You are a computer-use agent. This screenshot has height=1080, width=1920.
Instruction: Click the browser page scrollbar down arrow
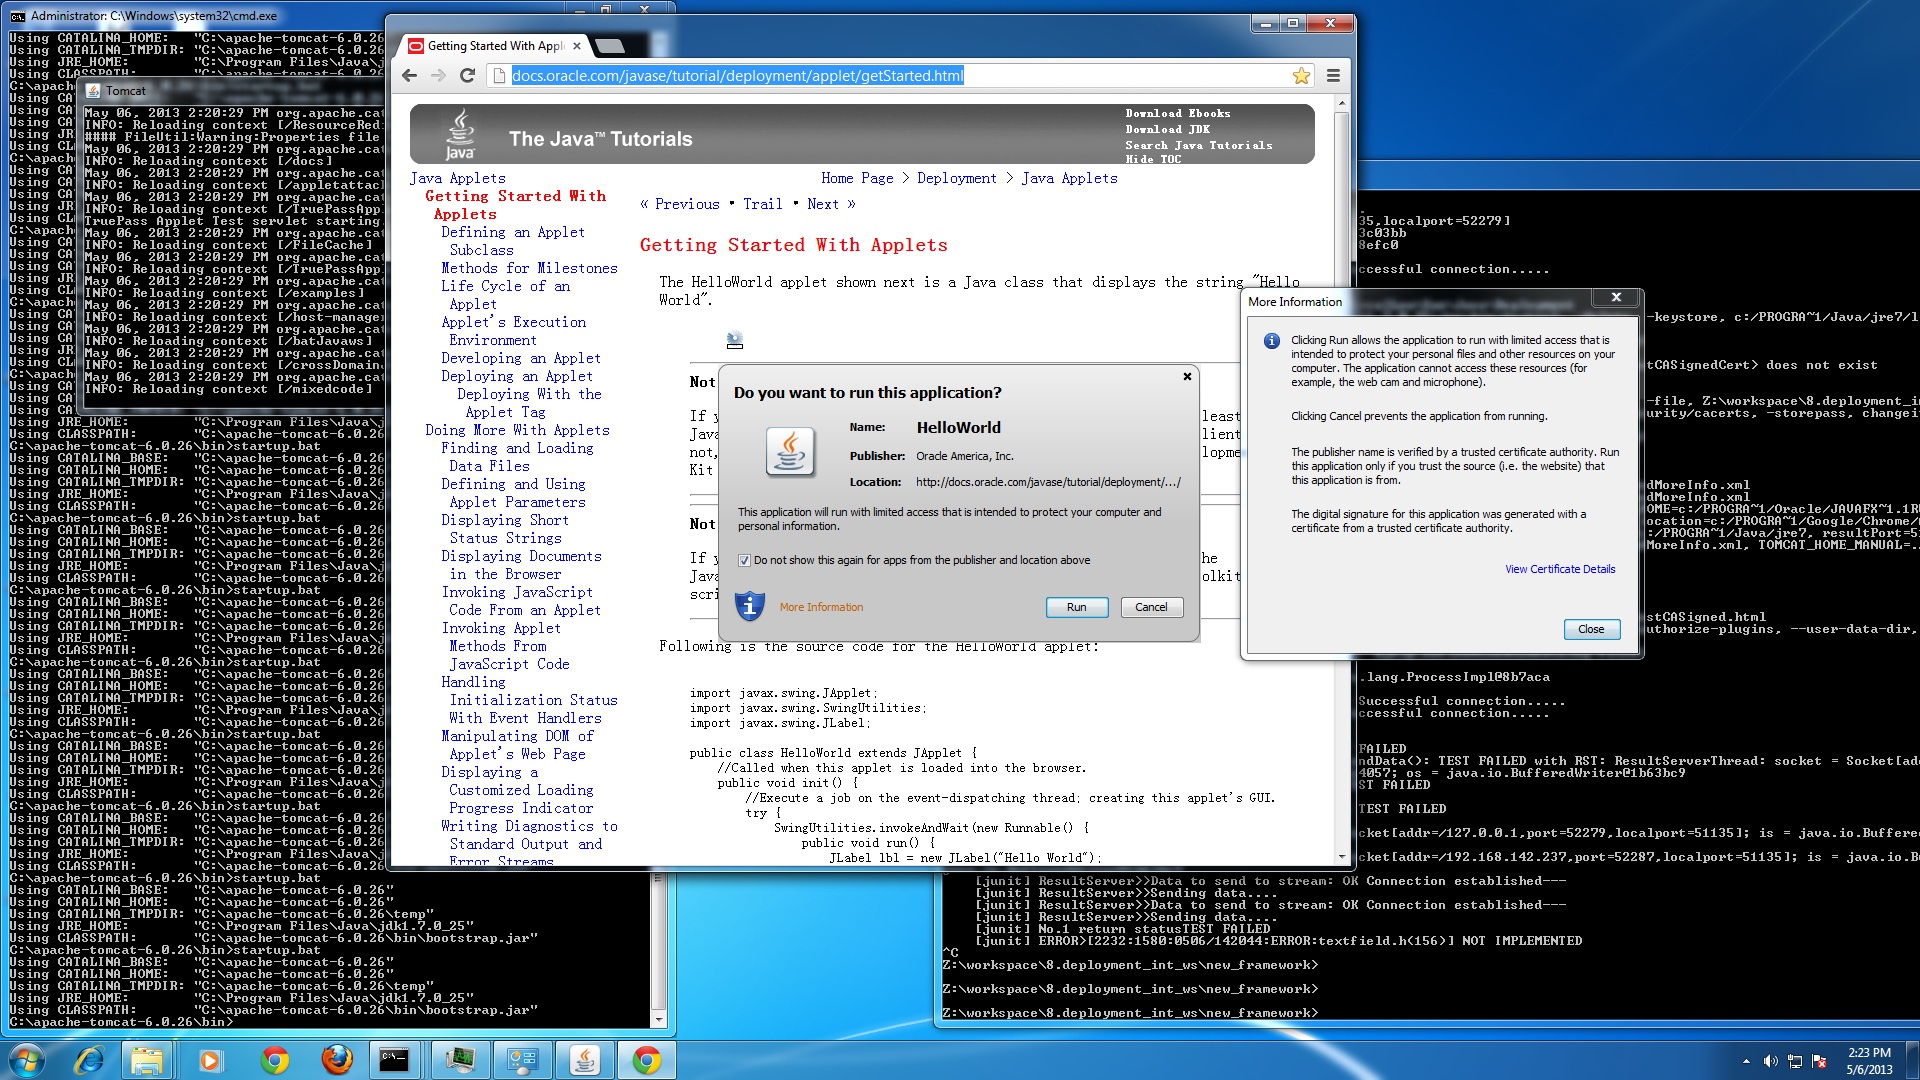click(1342, 857)
